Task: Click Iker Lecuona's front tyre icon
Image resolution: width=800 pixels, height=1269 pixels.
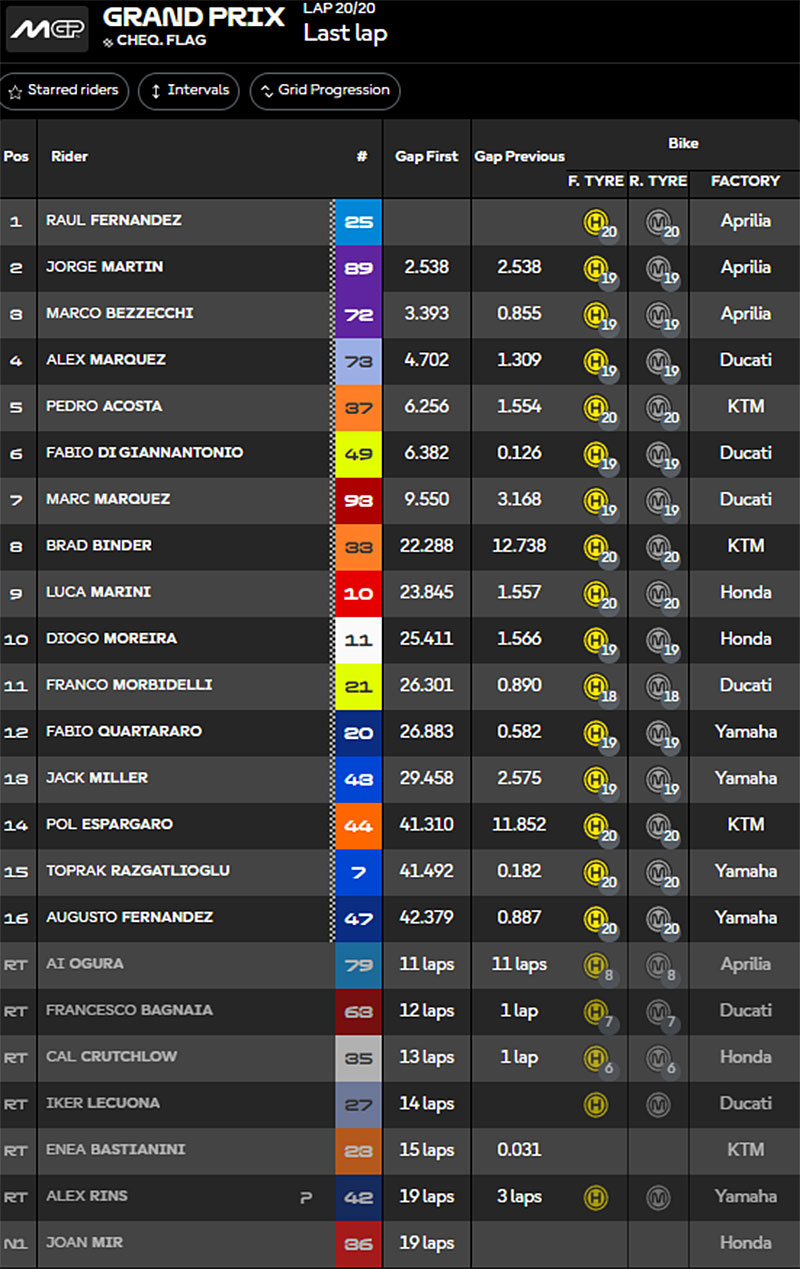Action: 596,1104
